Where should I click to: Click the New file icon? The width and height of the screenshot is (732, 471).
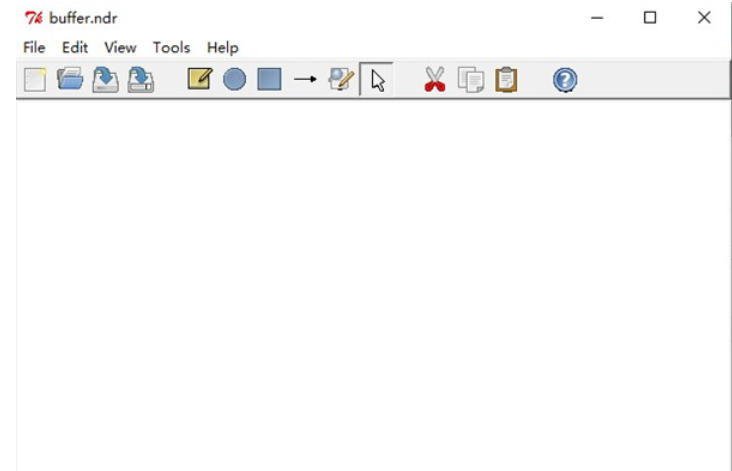[x=35, y=80]
